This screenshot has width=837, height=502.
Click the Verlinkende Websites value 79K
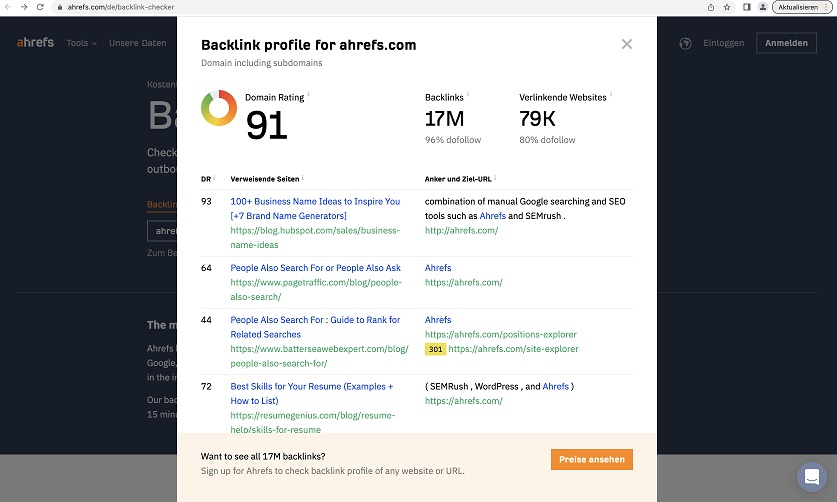coord(537,119)
